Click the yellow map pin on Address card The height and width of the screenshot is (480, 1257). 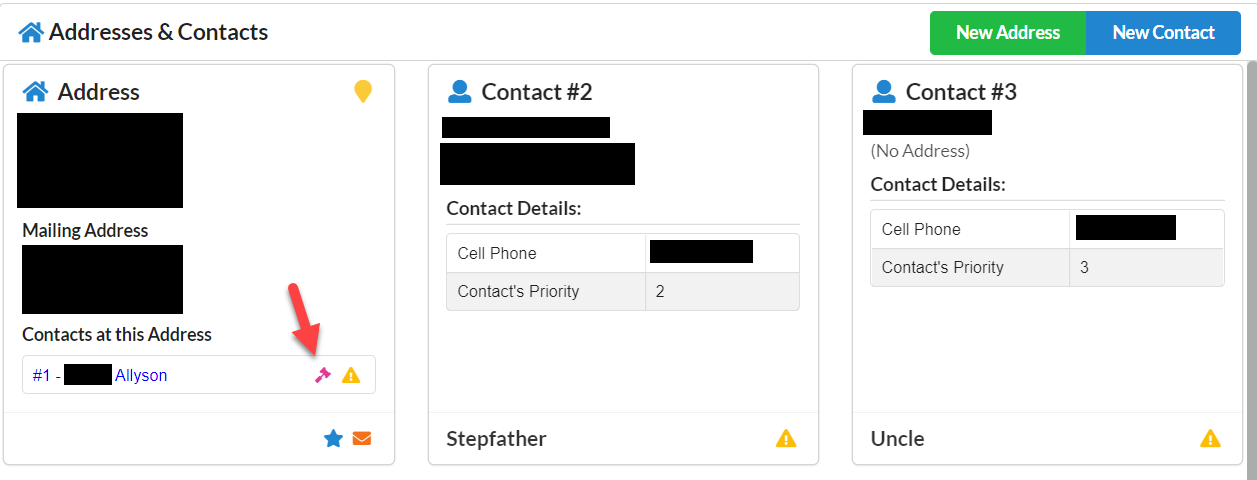tap(363, 92)
